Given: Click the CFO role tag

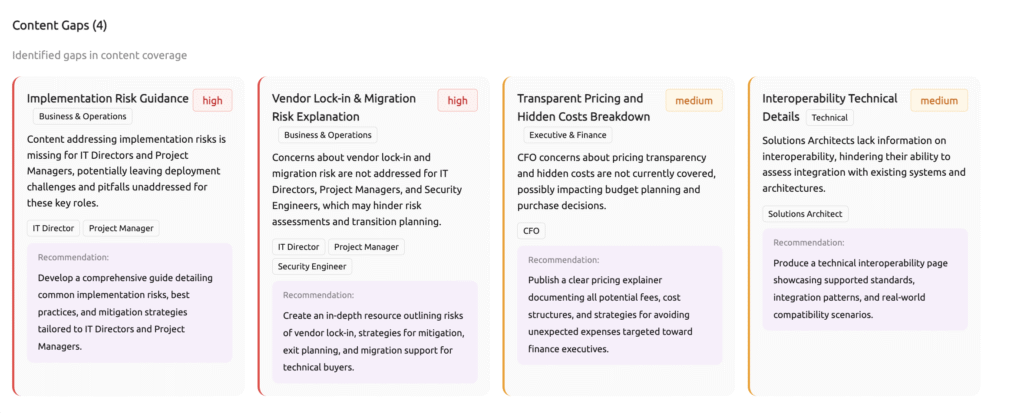Looking at the screenshot, I should (530, 230).
